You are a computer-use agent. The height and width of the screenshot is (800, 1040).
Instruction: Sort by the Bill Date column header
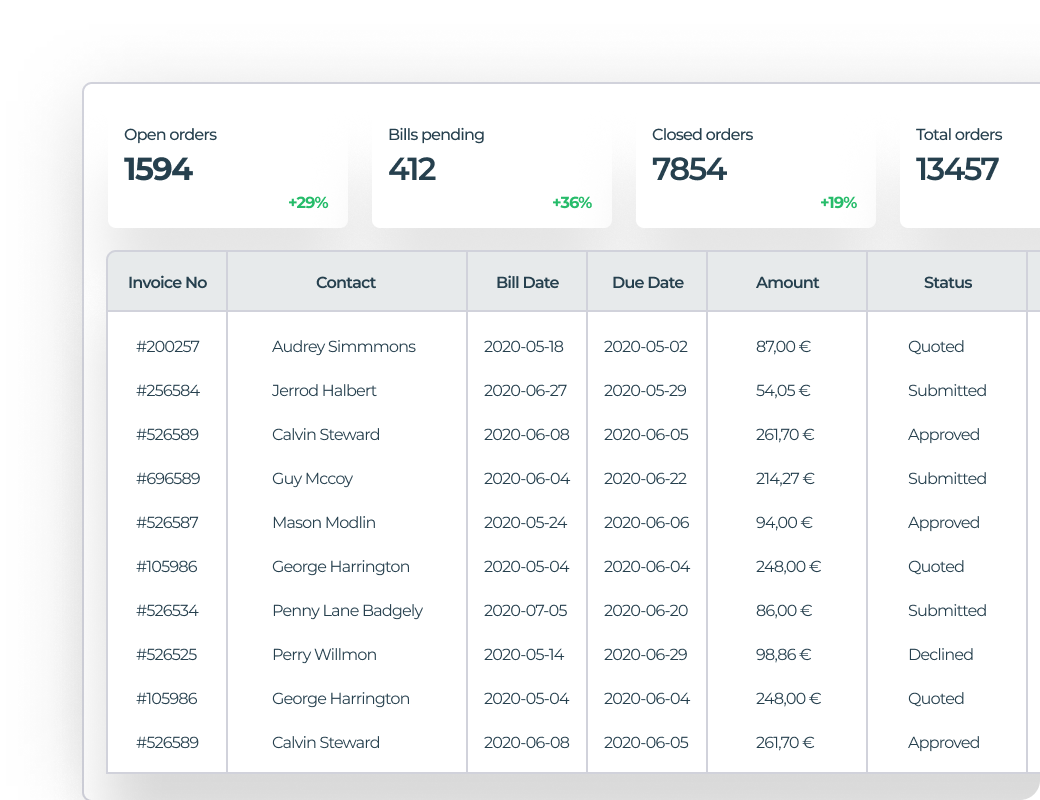point(527,283)
